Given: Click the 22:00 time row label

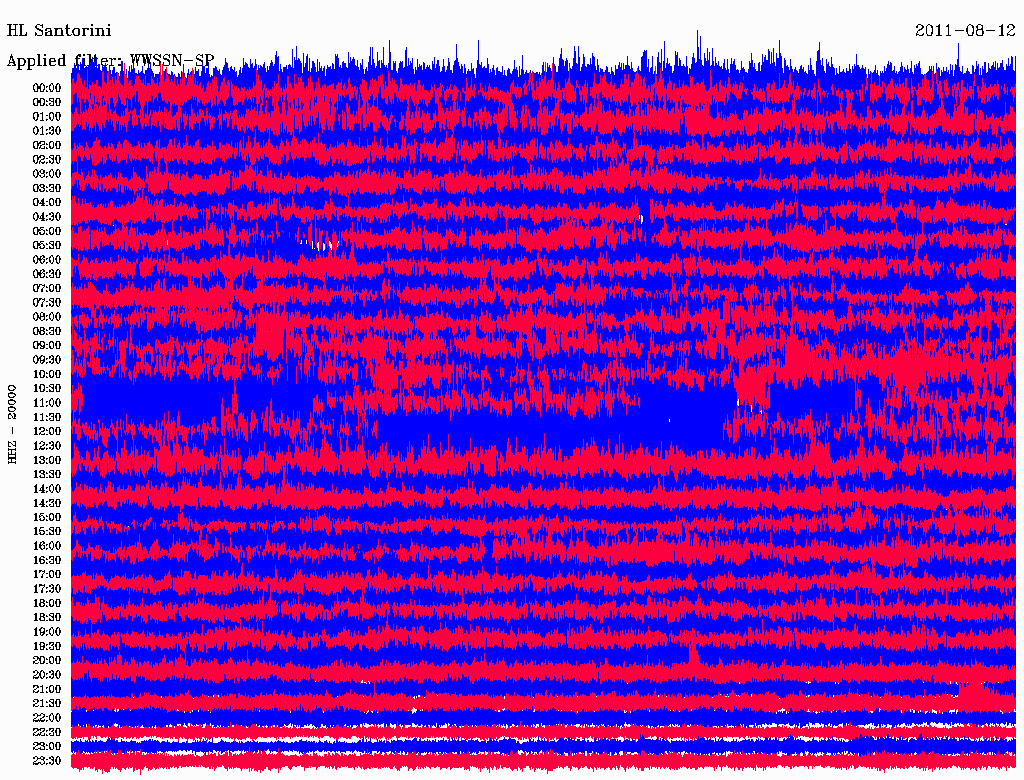Looking at the screenshot, I should [x=47, y=718].
